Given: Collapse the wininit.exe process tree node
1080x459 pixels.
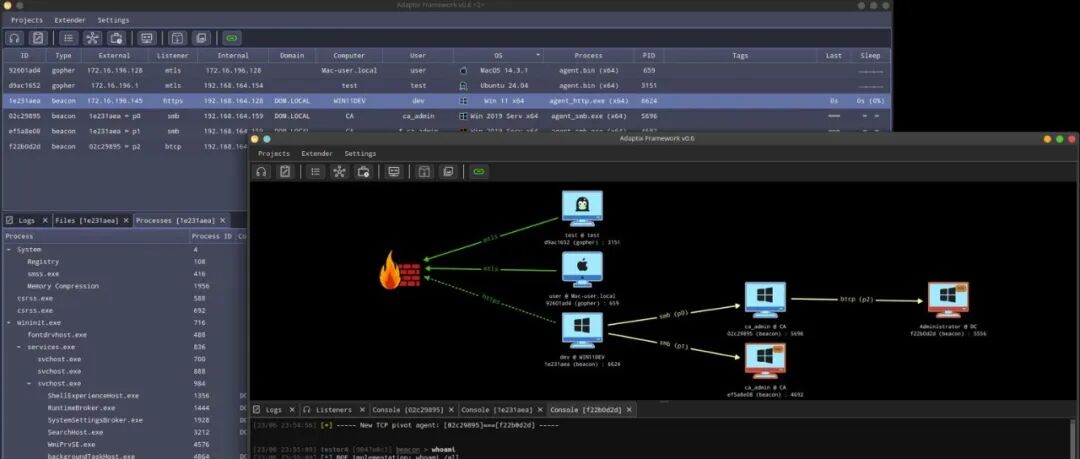Looking at the screenshot, I should pos(9,323).
